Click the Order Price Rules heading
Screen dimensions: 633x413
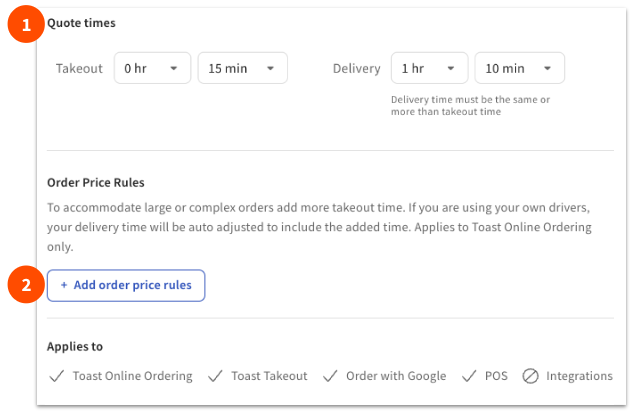coord(96,182)
